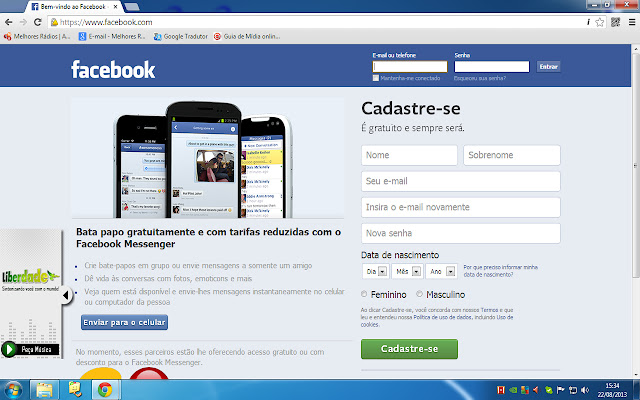Click the green checkmark tray icon
Screen dimensions: 640x400
(549, 390)
